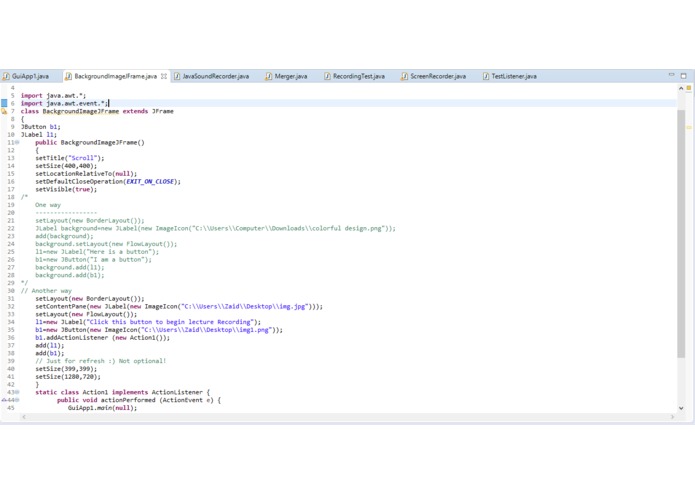Screen dimensions: 695x494
Task: Click the img1.png JButton line
Action: [x=159, y=330]
